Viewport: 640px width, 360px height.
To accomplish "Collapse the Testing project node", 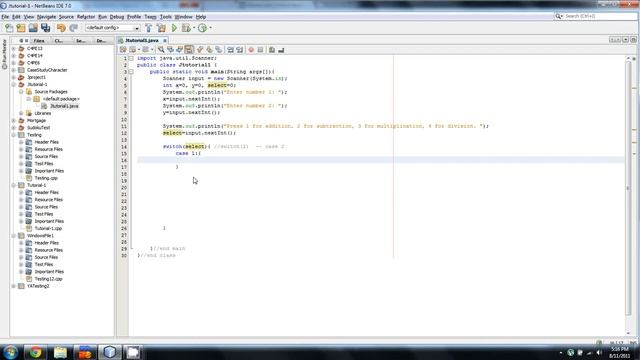I will 13,135.
